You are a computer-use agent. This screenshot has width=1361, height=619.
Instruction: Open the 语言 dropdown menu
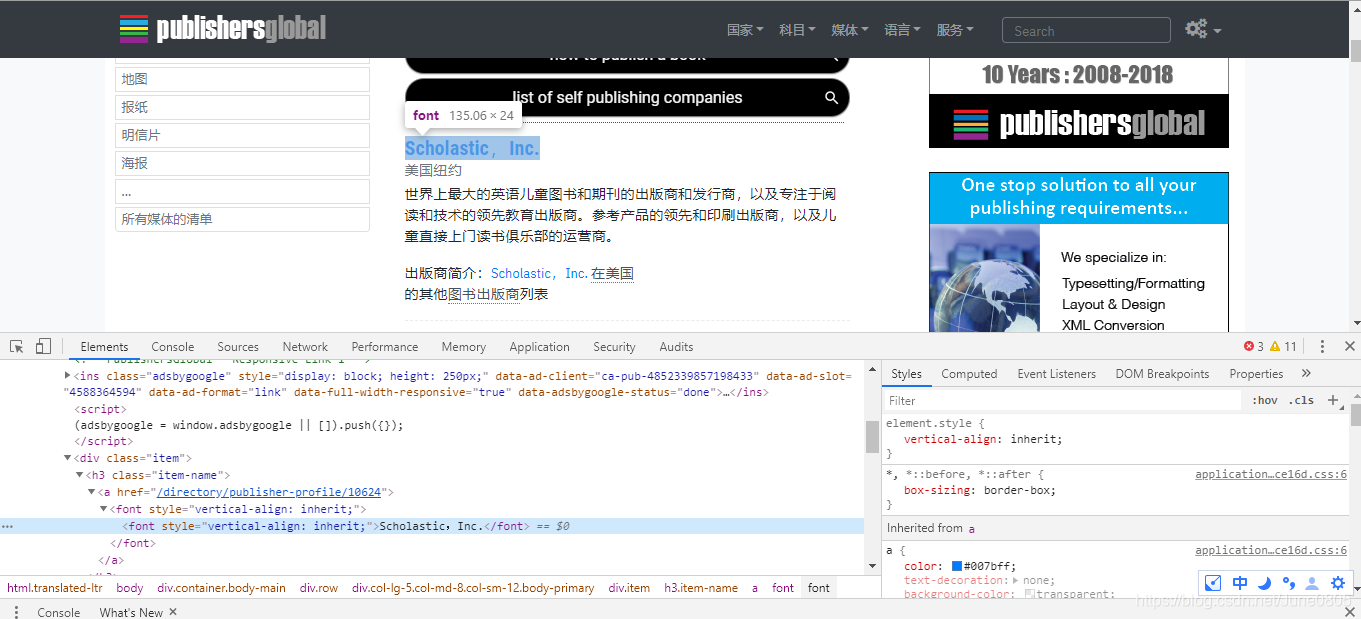(902, 30)
